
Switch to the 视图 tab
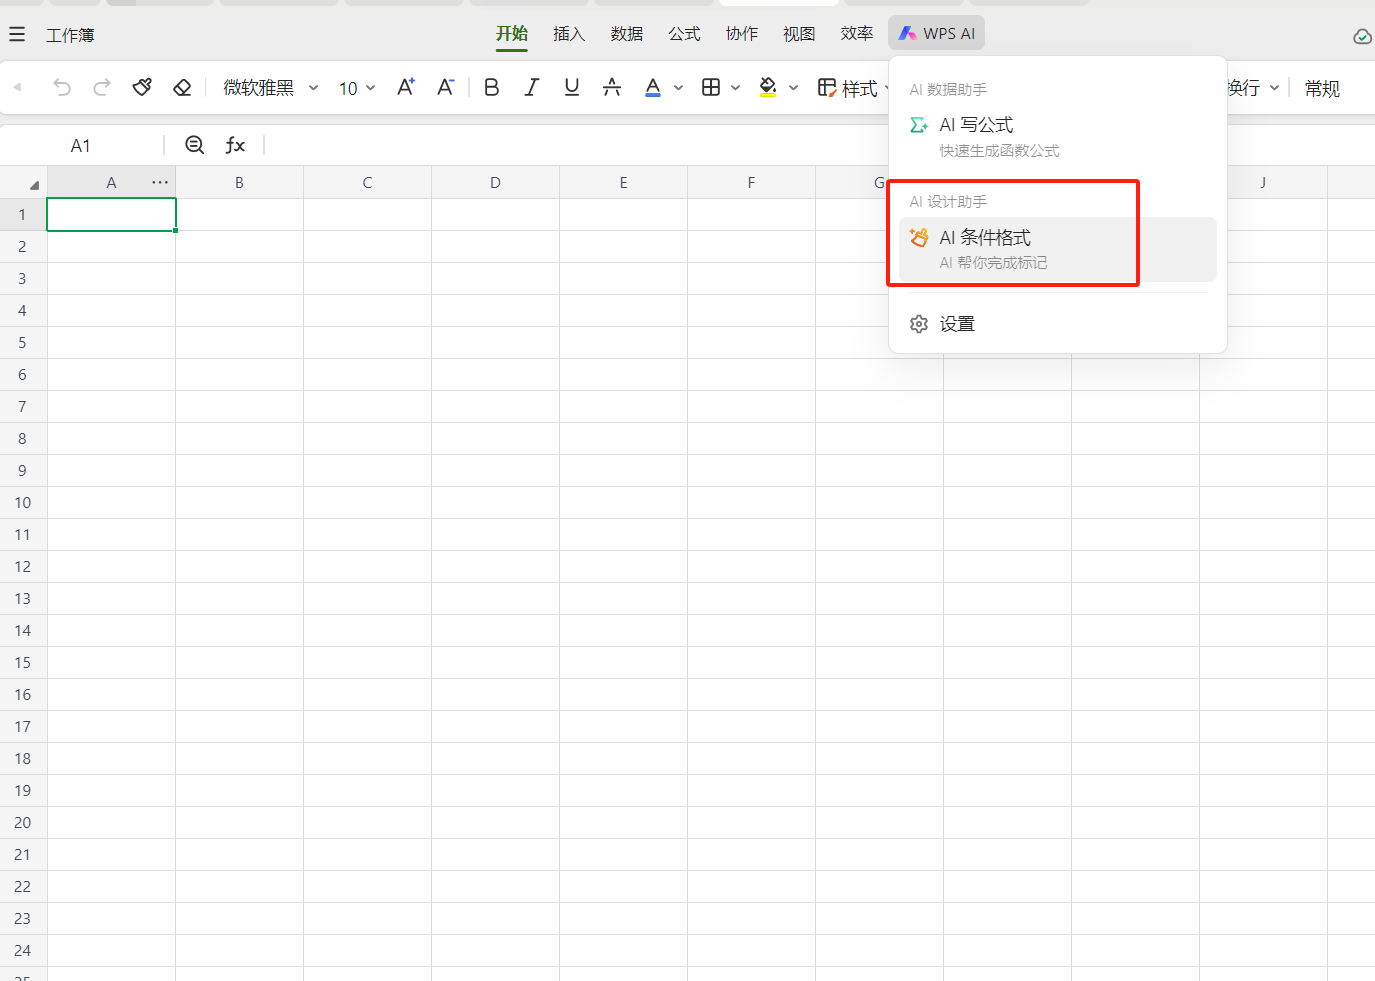(x=799, y=34)
